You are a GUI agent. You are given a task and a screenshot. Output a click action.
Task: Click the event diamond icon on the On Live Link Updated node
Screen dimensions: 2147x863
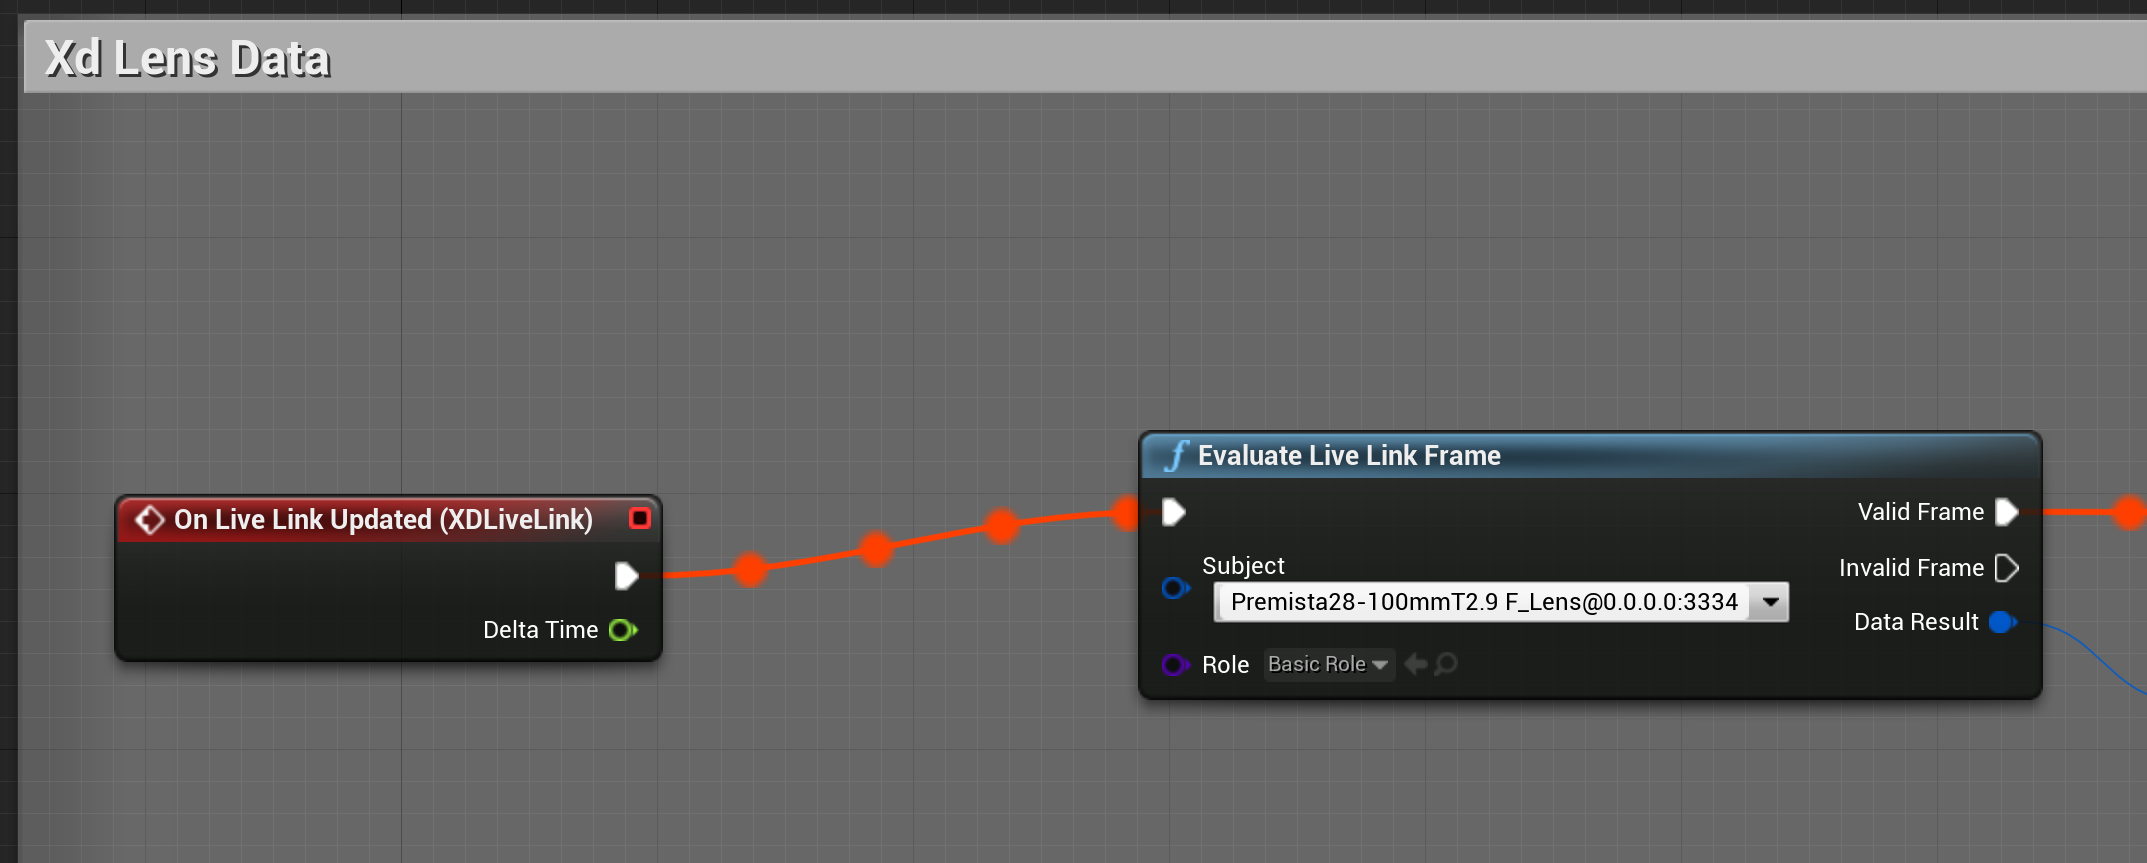150,520
